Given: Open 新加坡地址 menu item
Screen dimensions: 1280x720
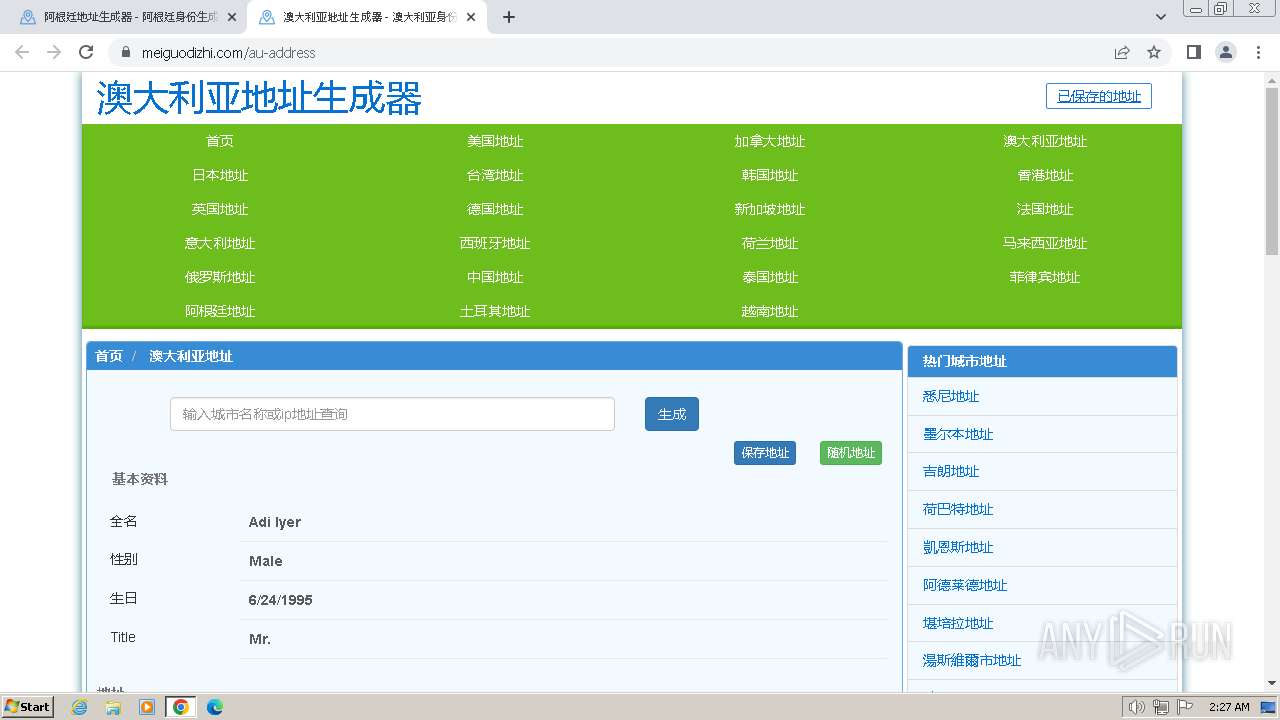Looking at the screenshot, I should tap(770, 209).
